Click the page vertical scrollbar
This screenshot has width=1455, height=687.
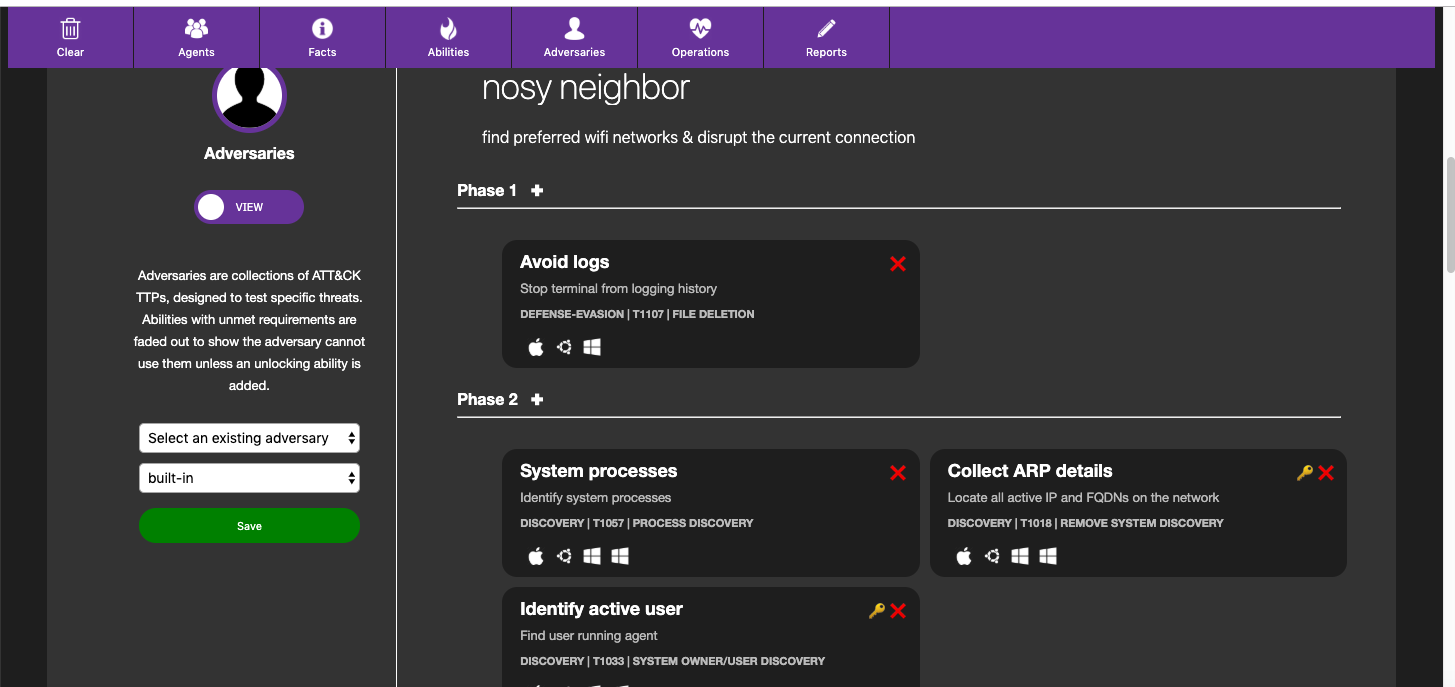(x=1449, y=215)
